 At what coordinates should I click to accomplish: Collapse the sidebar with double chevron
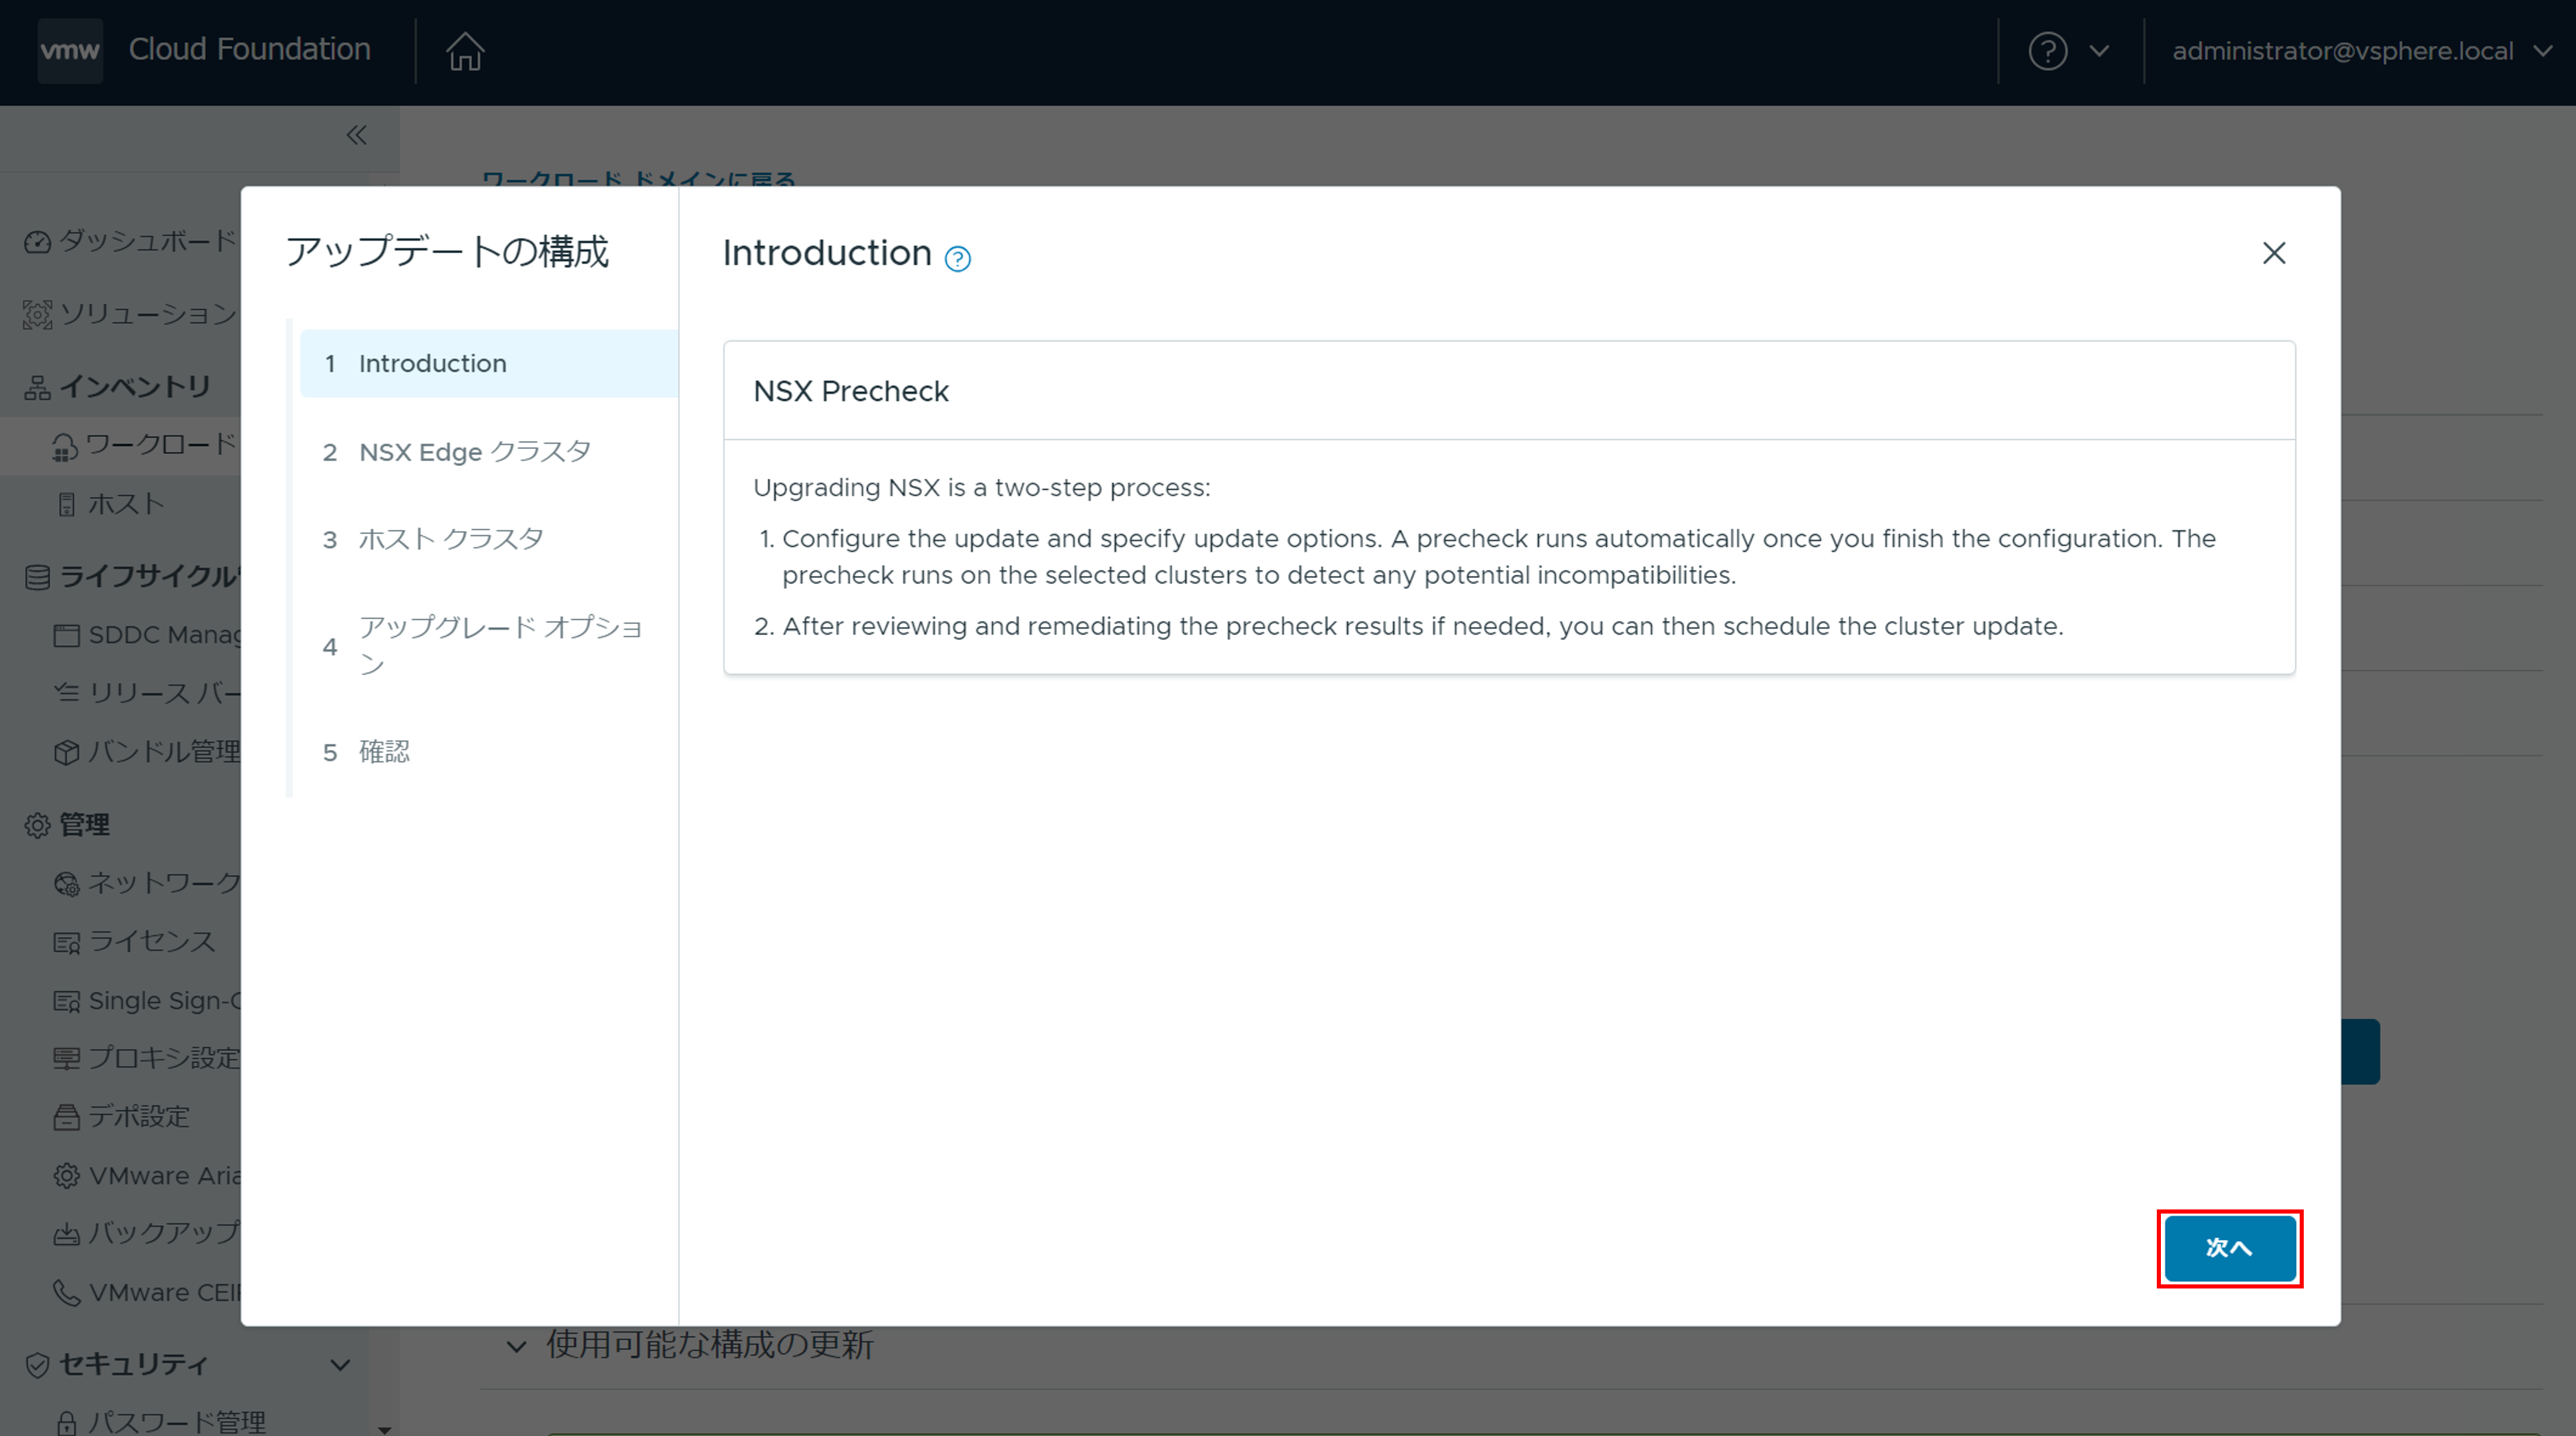pyautogui.click(x=356, y=135)
